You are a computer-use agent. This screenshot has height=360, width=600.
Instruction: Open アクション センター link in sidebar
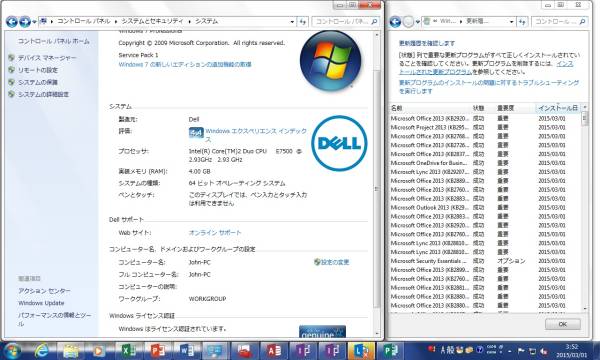[x=44, y=291]
